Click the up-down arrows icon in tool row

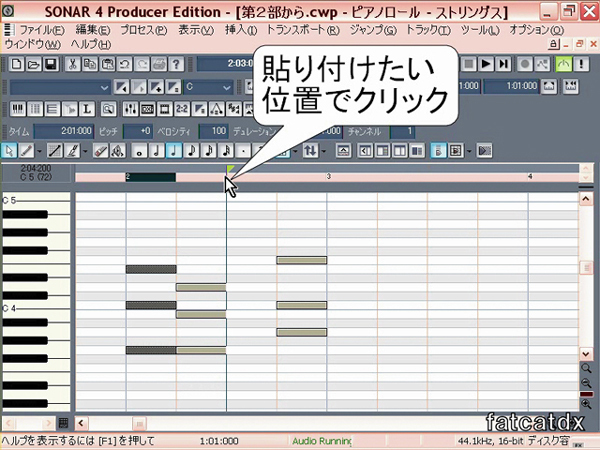[310, 151]
